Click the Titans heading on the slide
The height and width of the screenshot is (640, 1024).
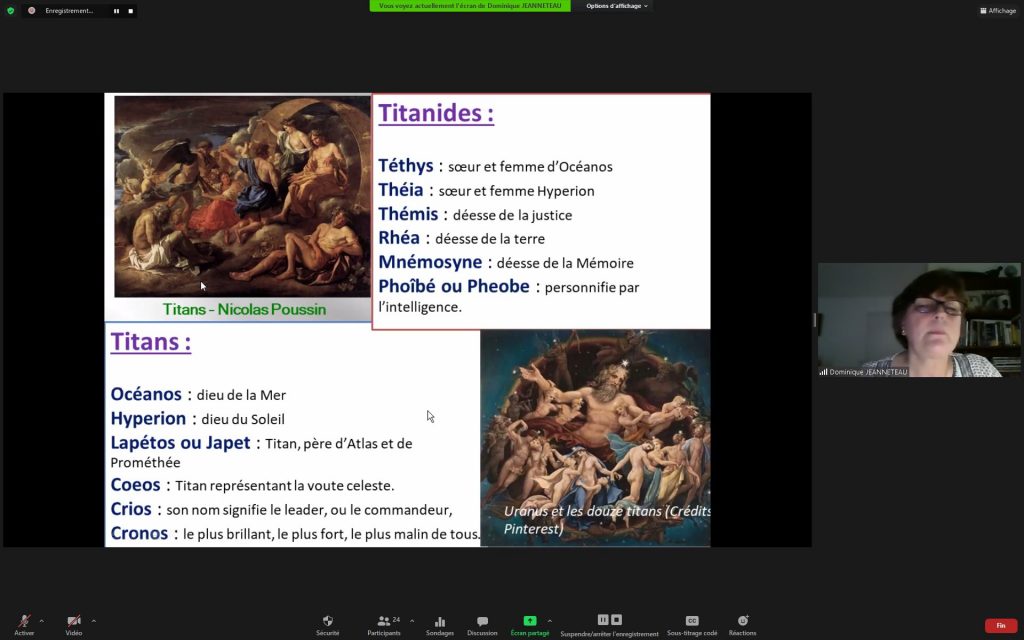[x=151, y=342]
